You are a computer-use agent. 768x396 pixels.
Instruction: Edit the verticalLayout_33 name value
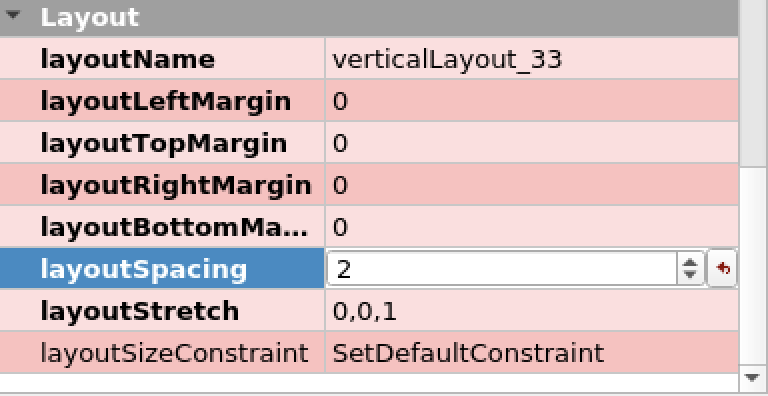point(532,58)
